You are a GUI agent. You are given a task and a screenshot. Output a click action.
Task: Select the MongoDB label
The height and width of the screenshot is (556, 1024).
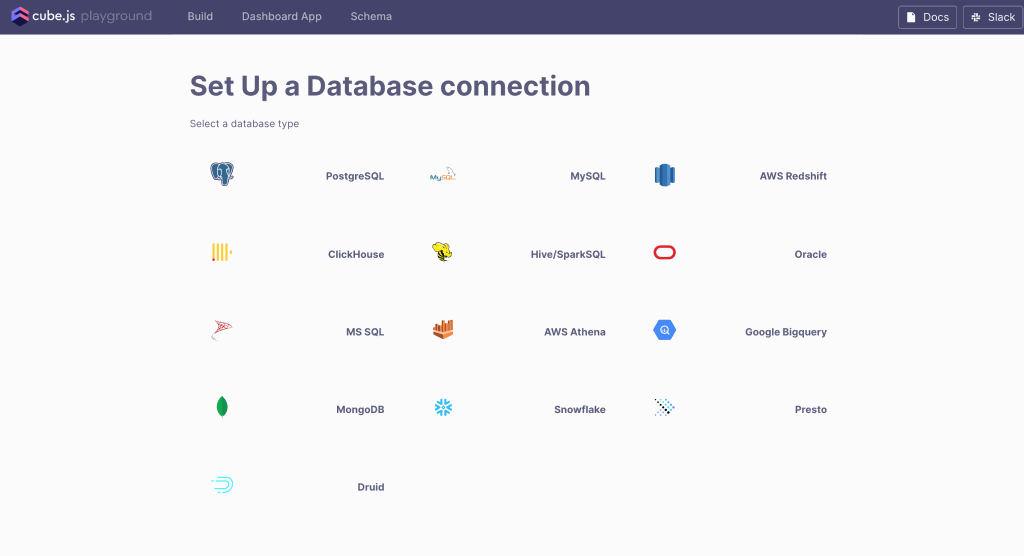coord(360,410)
